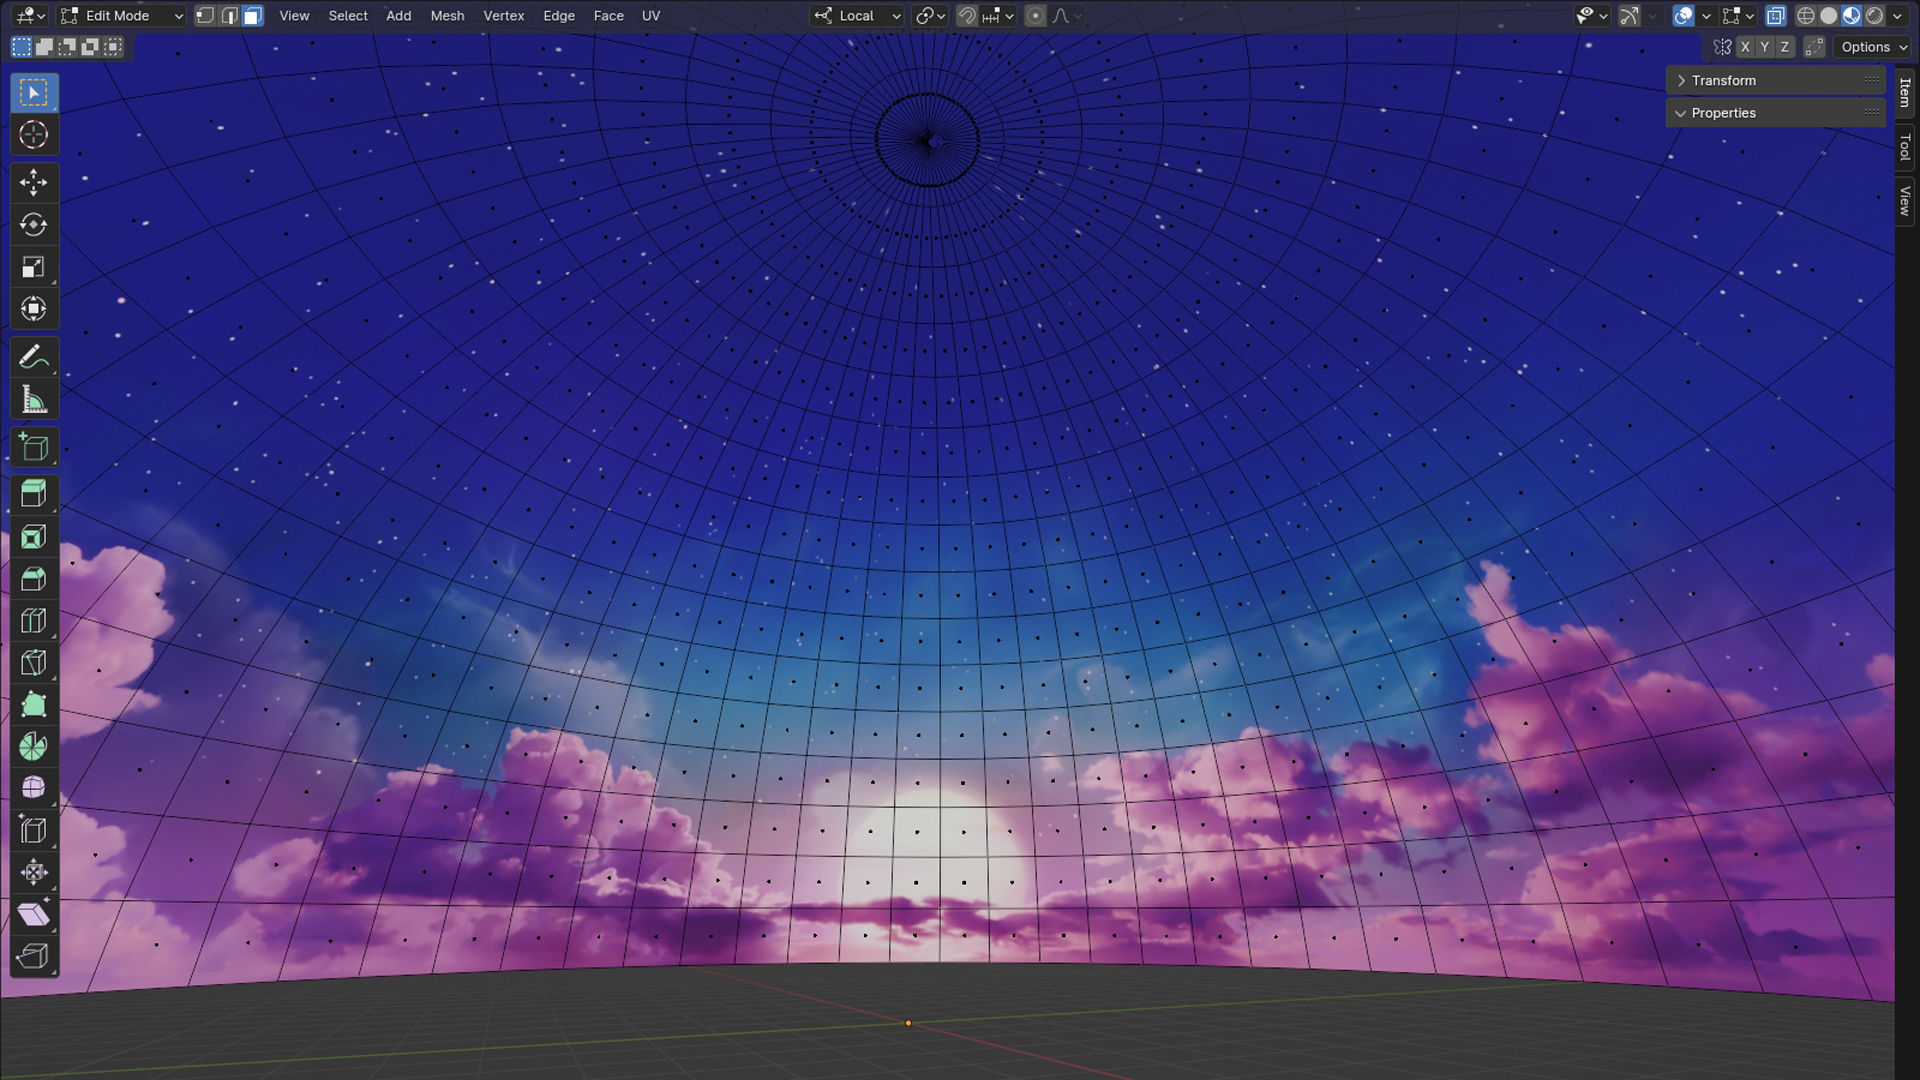The width and height of the screenshot is (1920, 1080).
Task: Select the Edge Slide tool
Action: coord(34,830)
